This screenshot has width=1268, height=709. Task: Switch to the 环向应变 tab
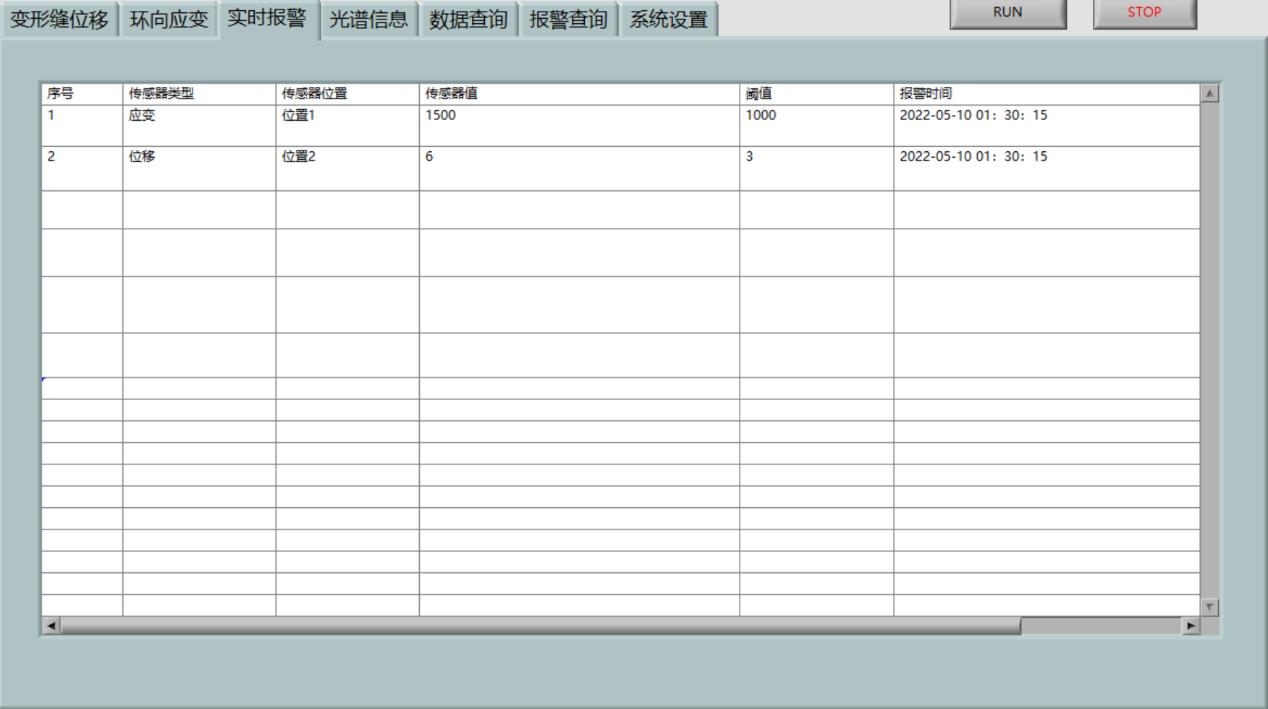(169, 20)
